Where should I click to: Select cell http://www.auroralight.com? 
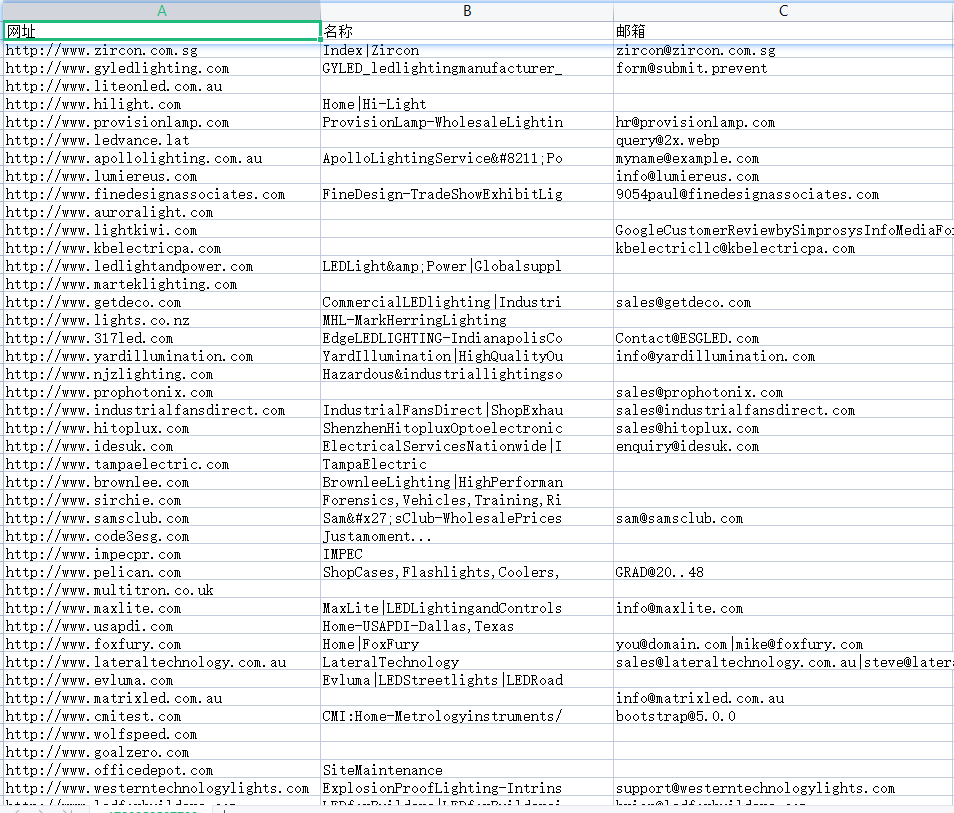point(162,212)
